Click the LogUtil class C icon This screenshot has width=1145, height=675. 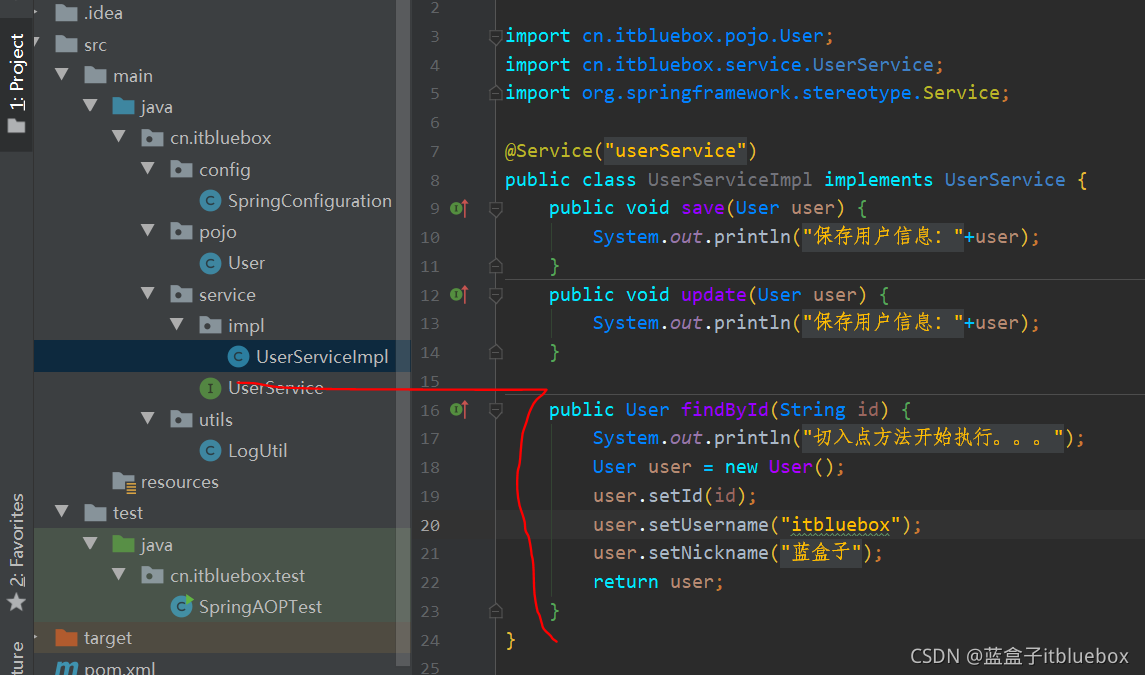pyautogui.click(x=210, y=451)
